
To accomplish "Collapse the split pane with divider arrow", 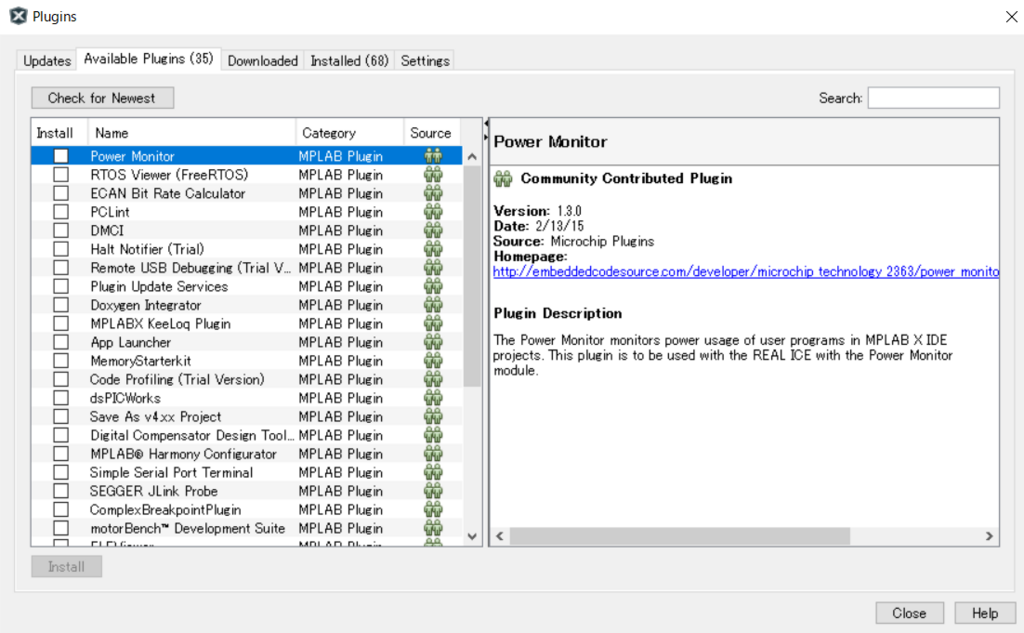I will pyautogui.click(x=486, y=123).
